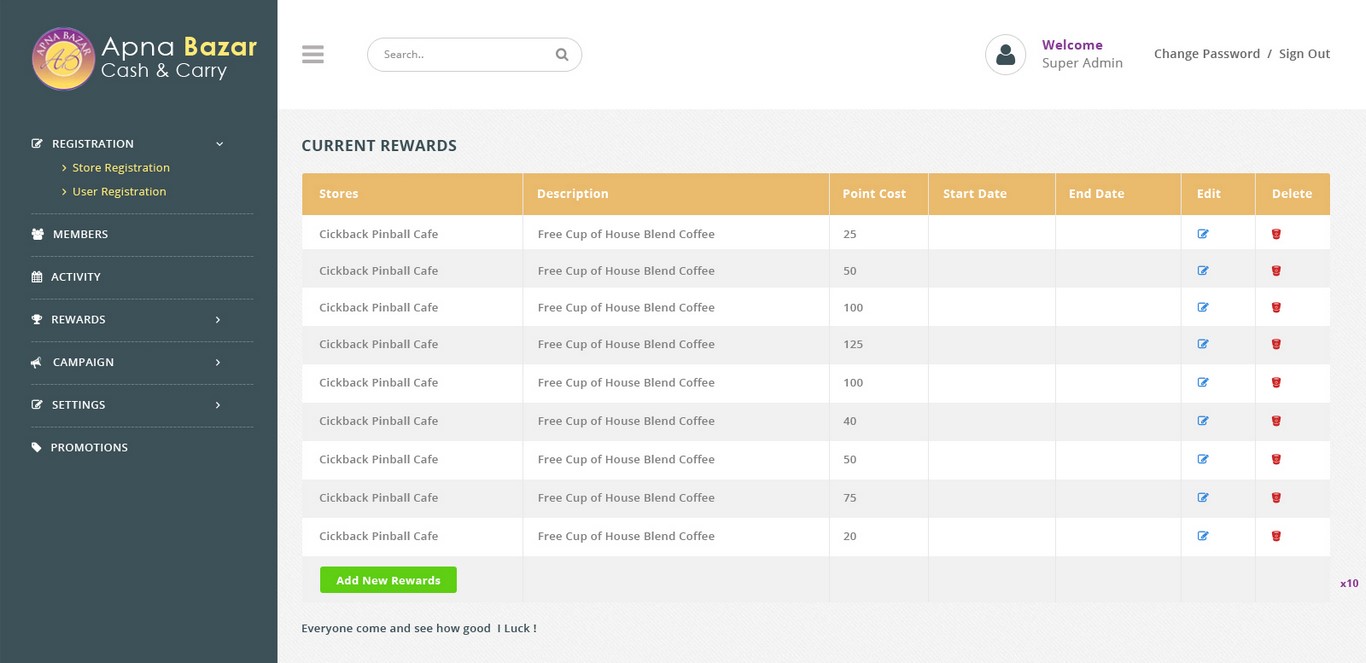Click the search magnifier icon
Viewport: 1366px width, 663px height.
point(562,55)
